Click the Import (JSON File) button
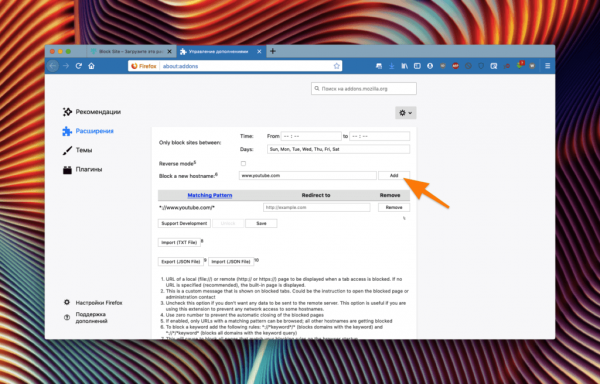Image resolution: width=600 pixels, height=384 pixels. pyautogui.click(x=231, y=262)
